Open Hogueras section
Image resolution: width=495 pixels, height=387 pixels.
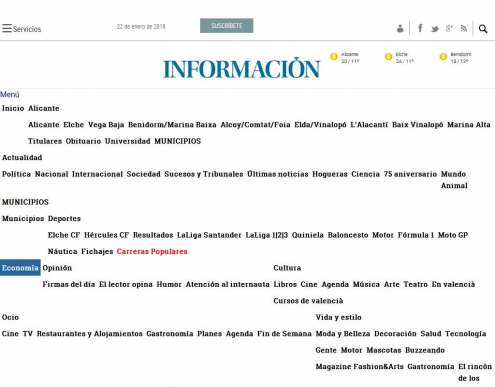330,174
